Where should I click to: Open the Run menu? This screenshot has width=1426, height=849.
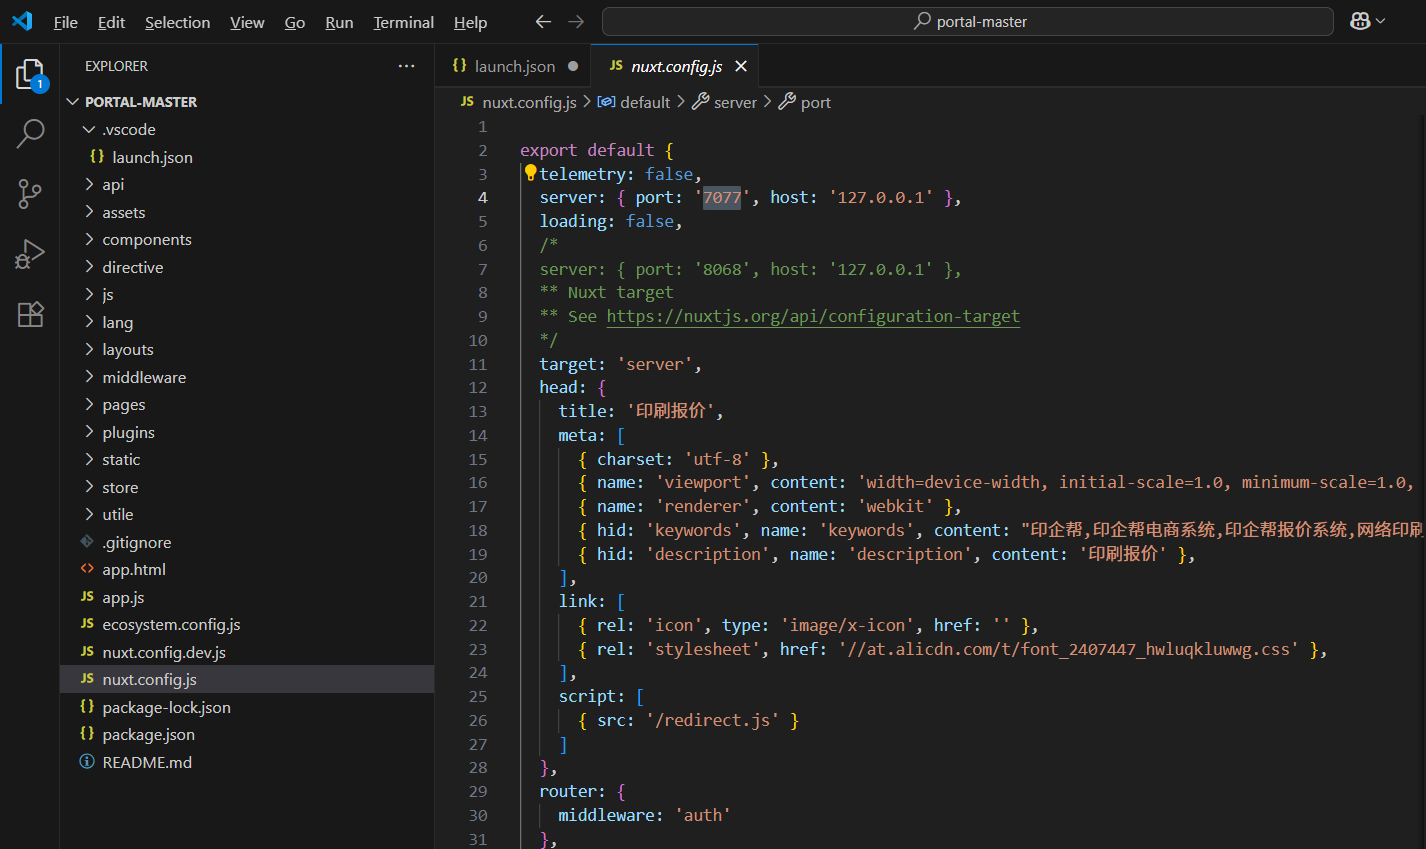point(339,22)
